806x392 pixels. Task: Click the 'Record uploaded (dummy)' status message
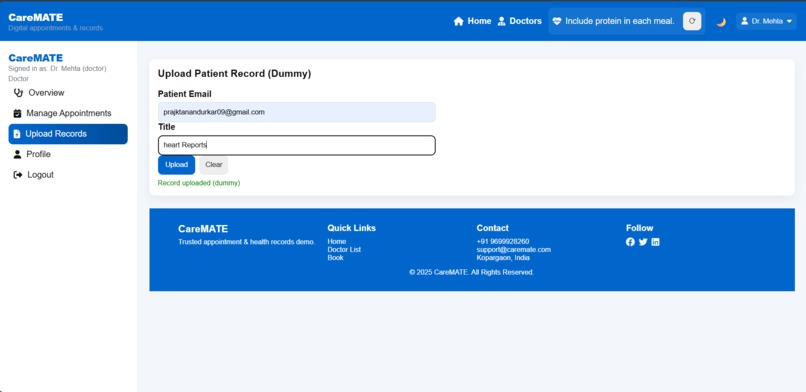click(199, 183)
